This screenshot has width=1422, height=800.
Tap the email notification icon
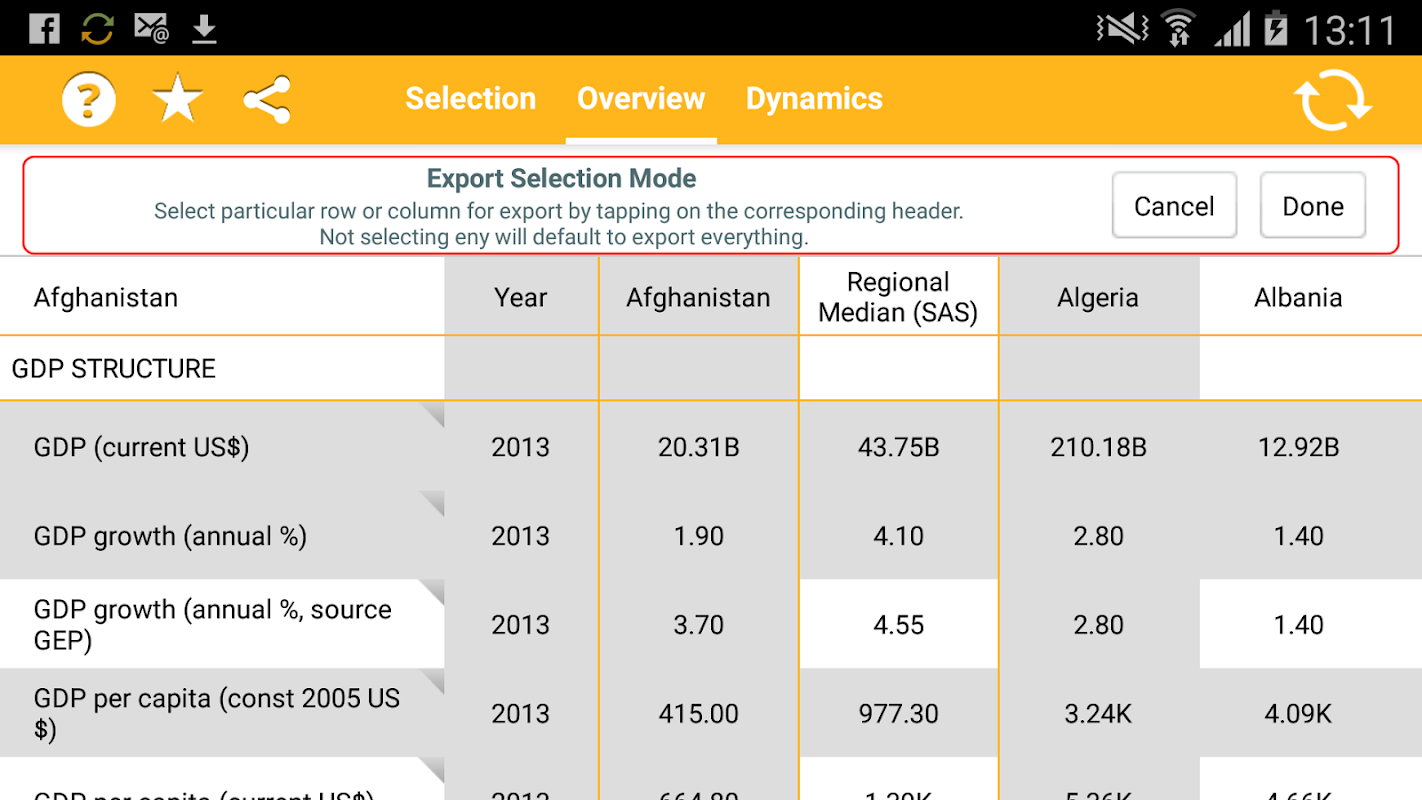(x=151, y=28)
